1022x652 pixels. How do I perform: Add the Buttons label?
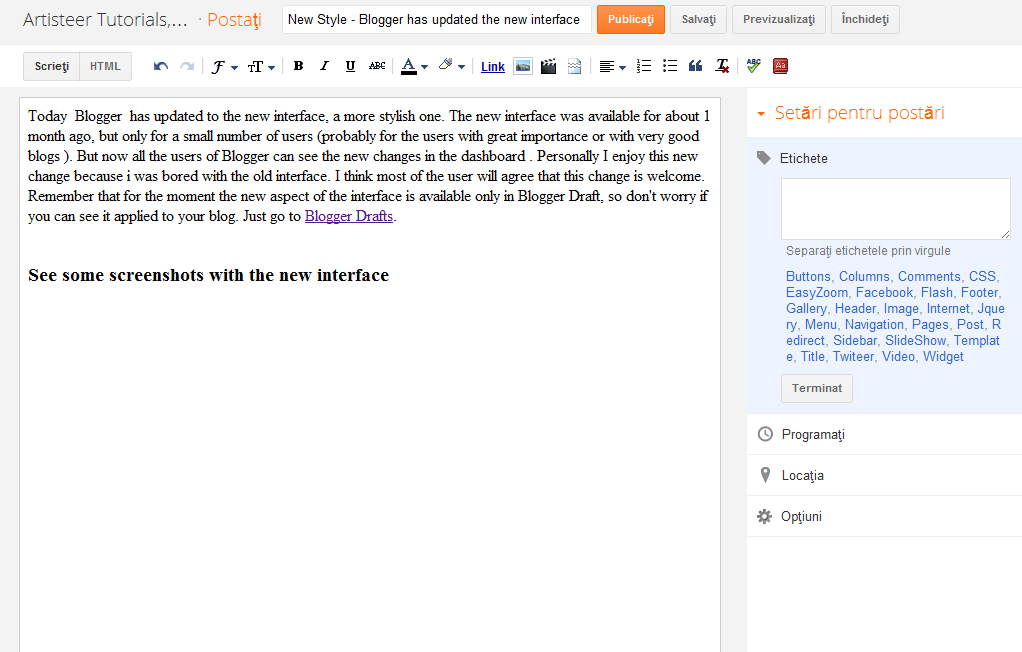[x=808, y=276]
